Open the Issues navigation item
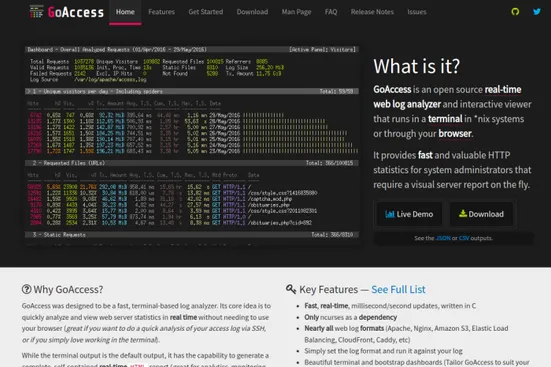551x367 pixels. click(417, 12)
